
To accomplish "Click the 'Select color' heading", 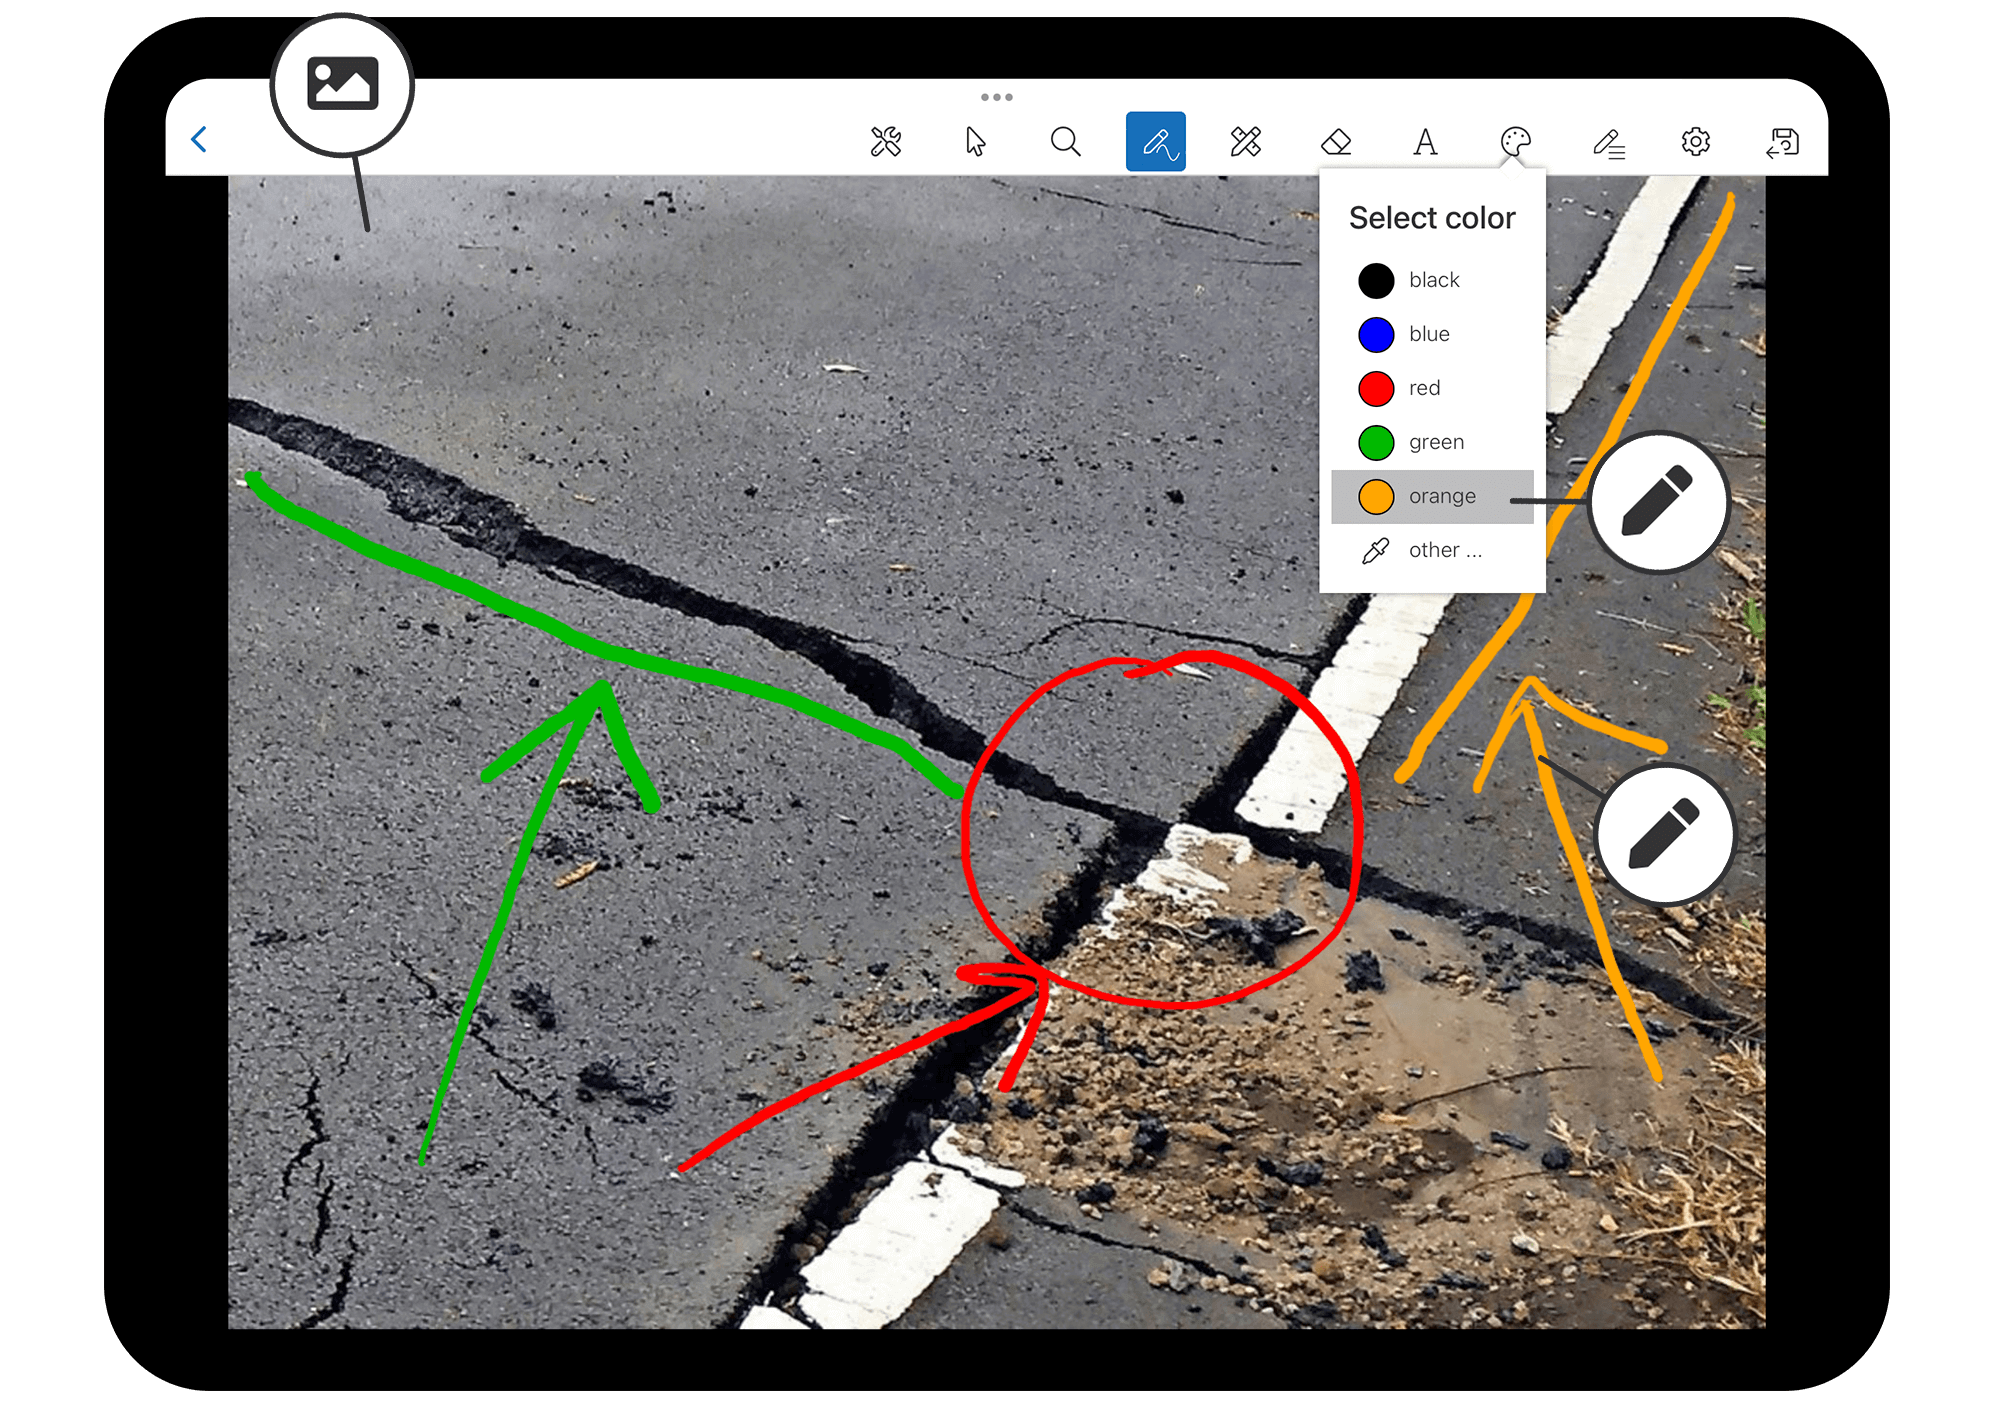I will (1432, 218).
